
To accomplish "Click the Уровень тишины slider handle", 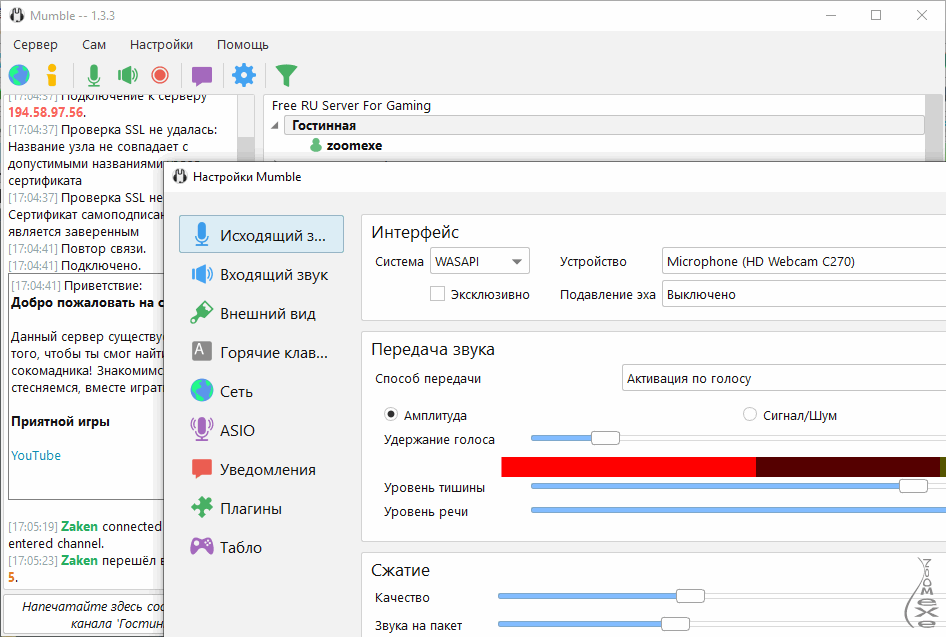I will pyautogui.click(x=913, y=486).
